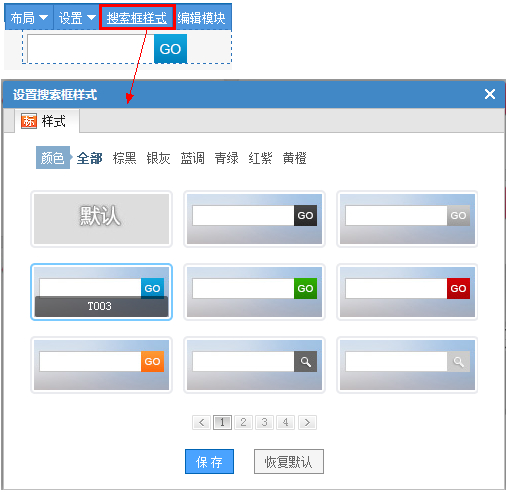This screenshot has width=506, height=492.
Task: Select the dark magnifier icon style
Action: pyautogui.click(x=254, y=365)
